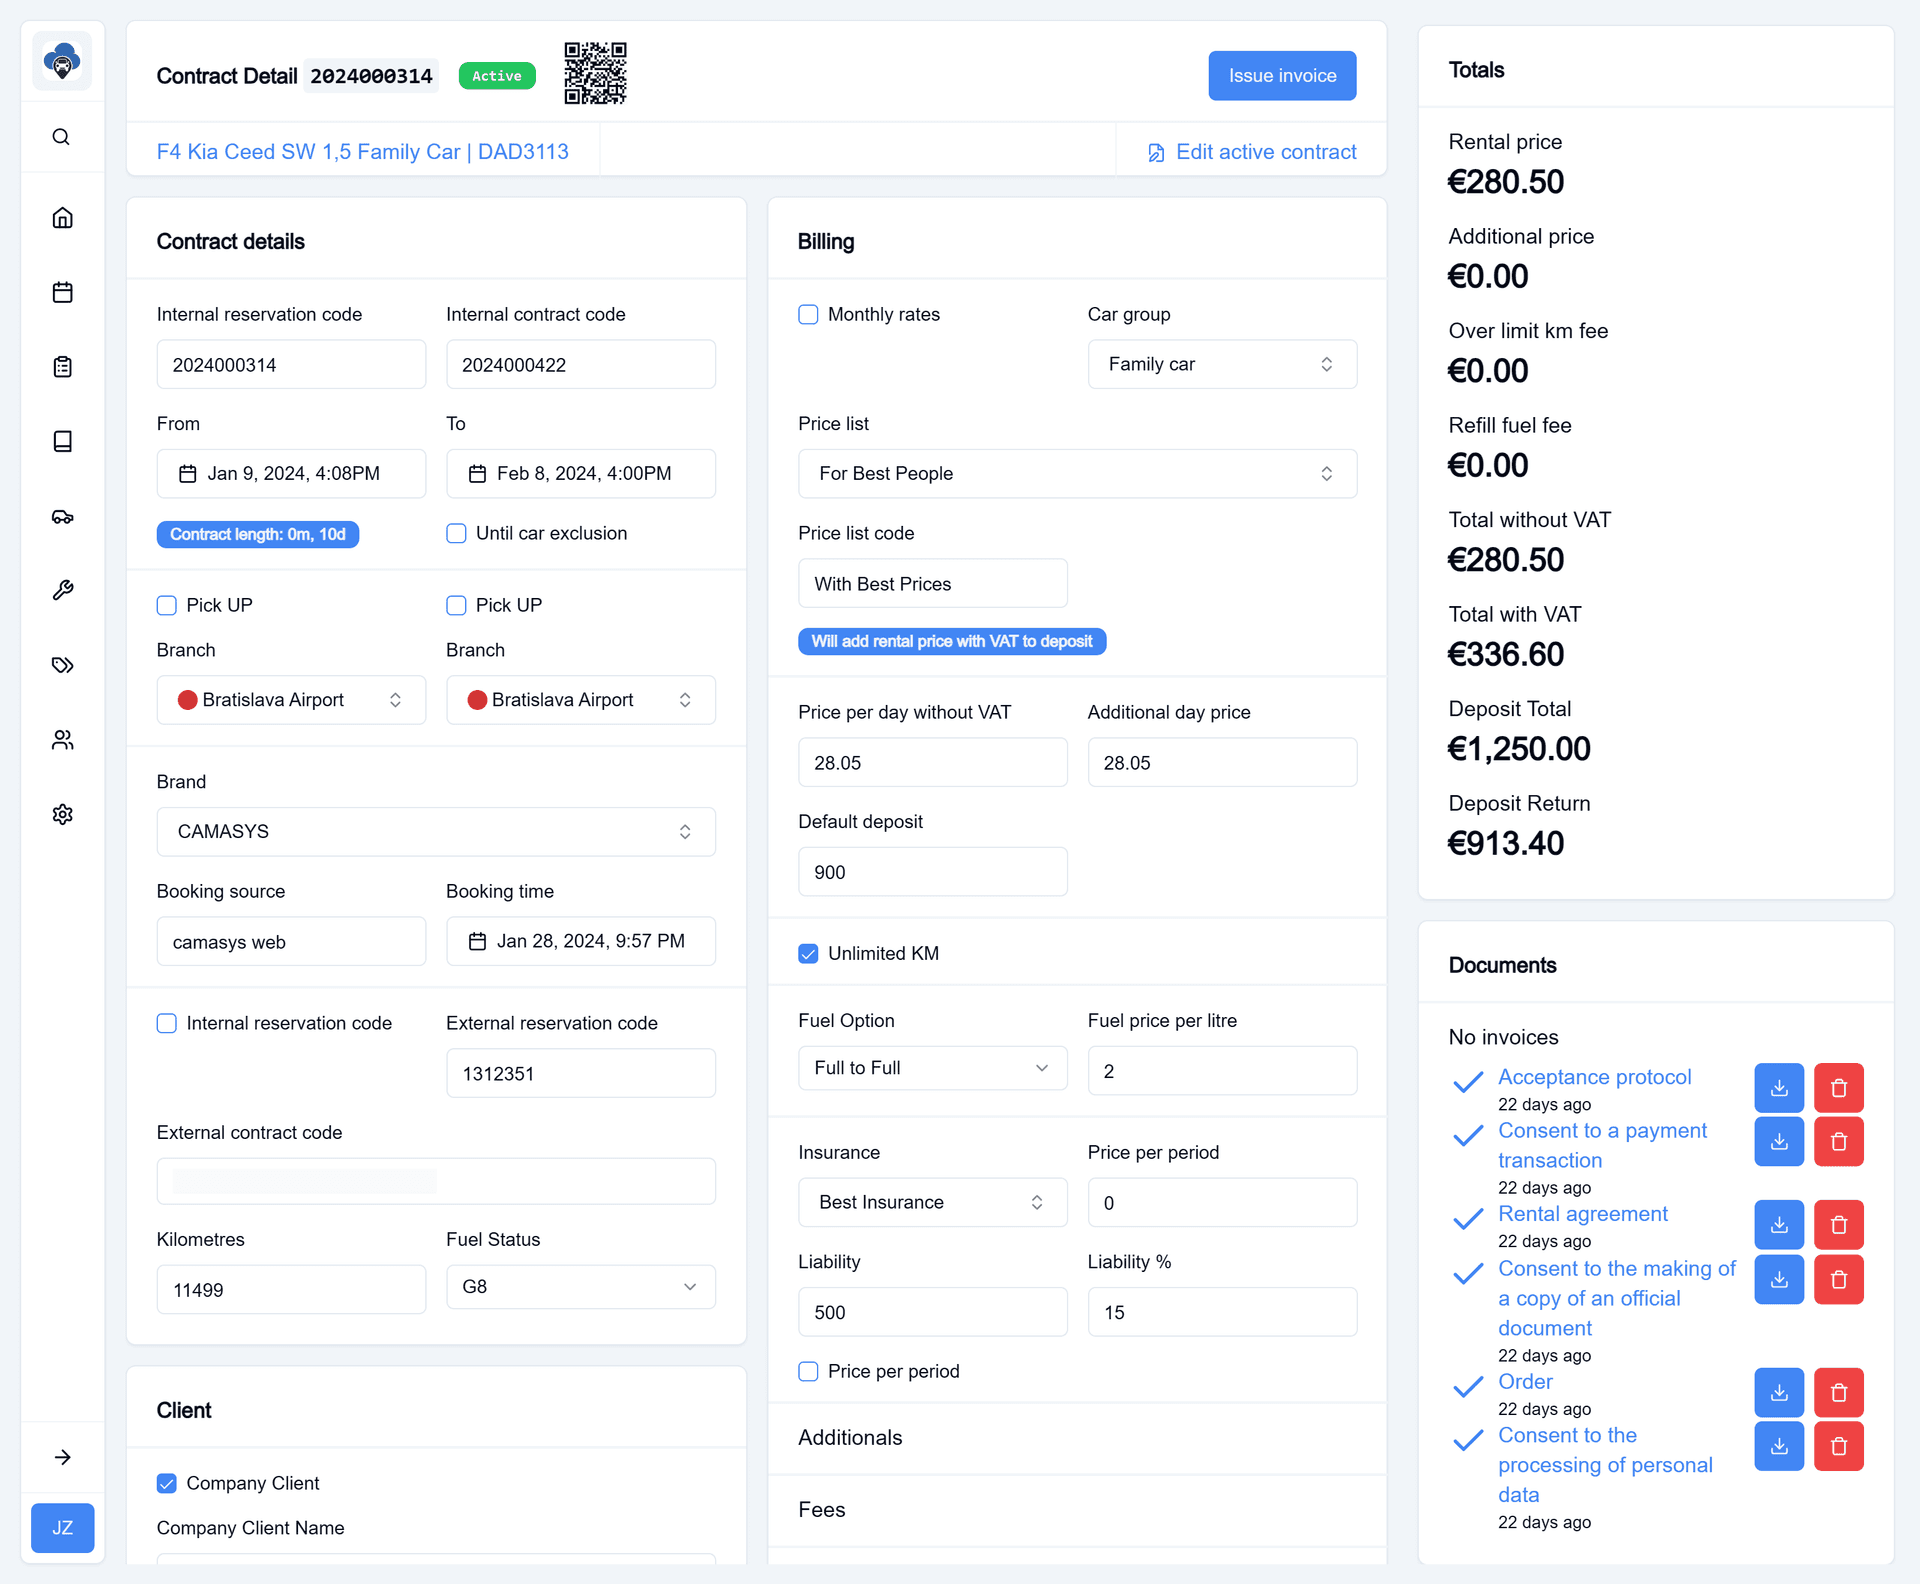Open Booking time picker Jan 28, 2024
This screenshot has height=1584, width=1920.
580,941
